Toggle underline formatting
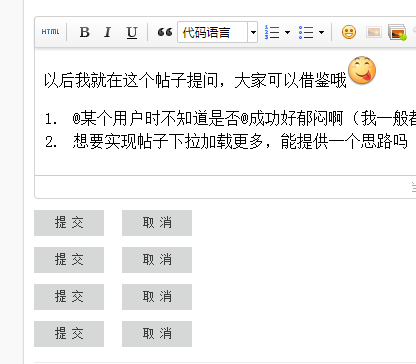This screenshot has width=416, height=364. (x=132, y=32)
